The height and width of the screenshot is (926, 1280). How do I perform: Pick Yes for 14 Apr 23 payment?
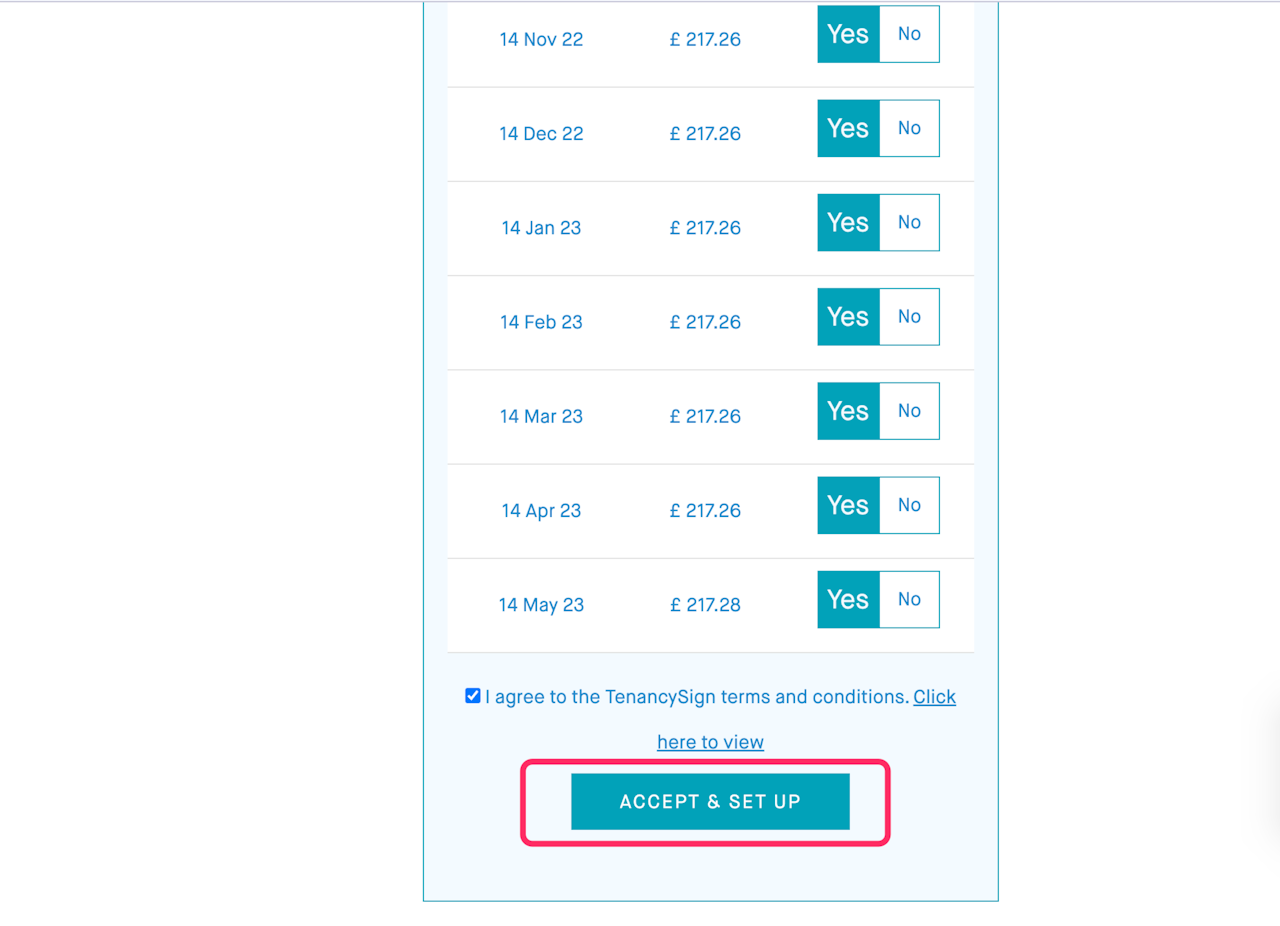[x=848, y=505]
